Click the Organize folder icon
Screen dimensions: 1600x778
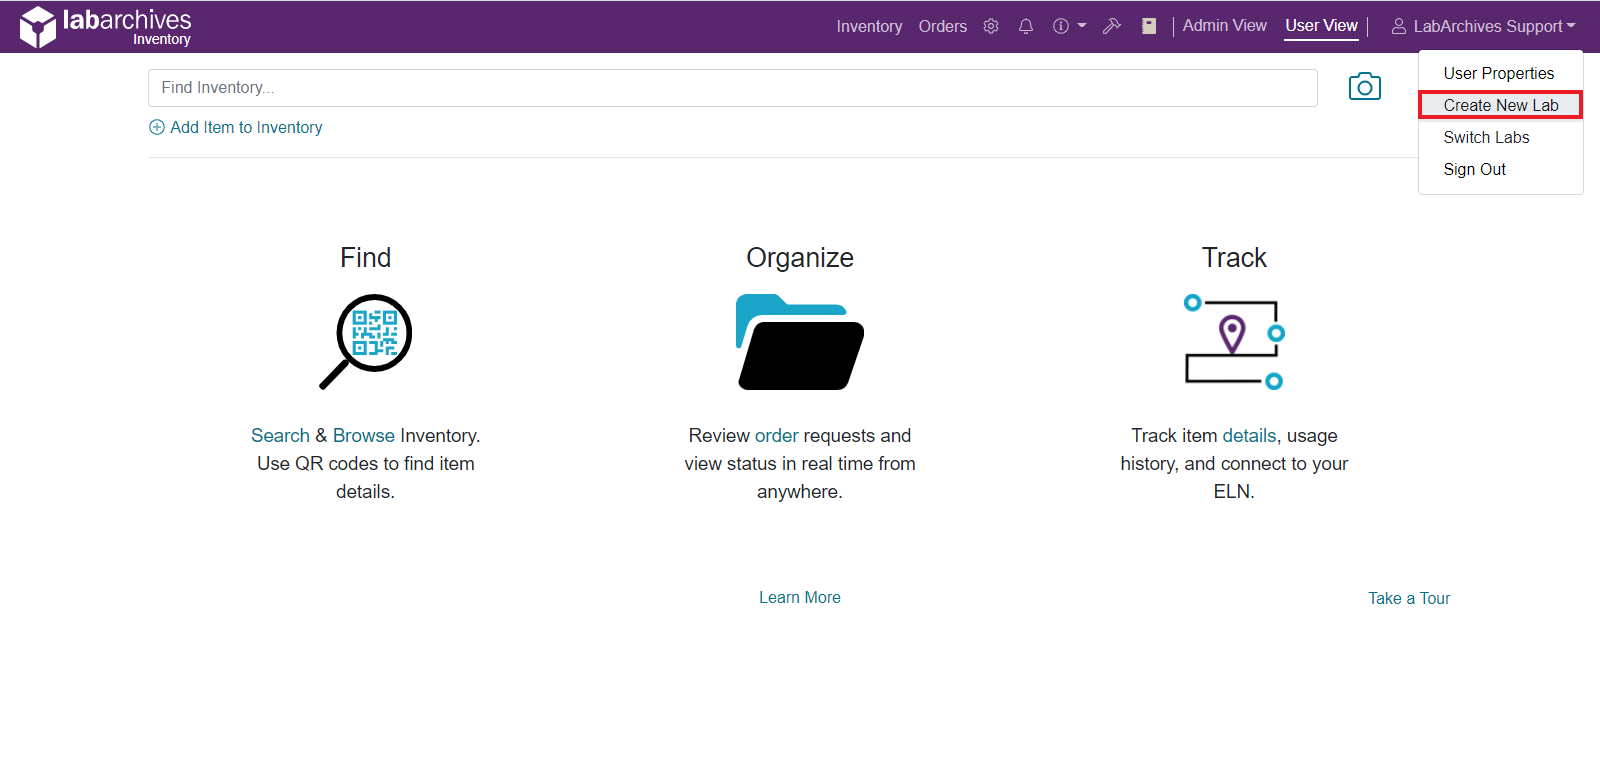click(800, 342)
